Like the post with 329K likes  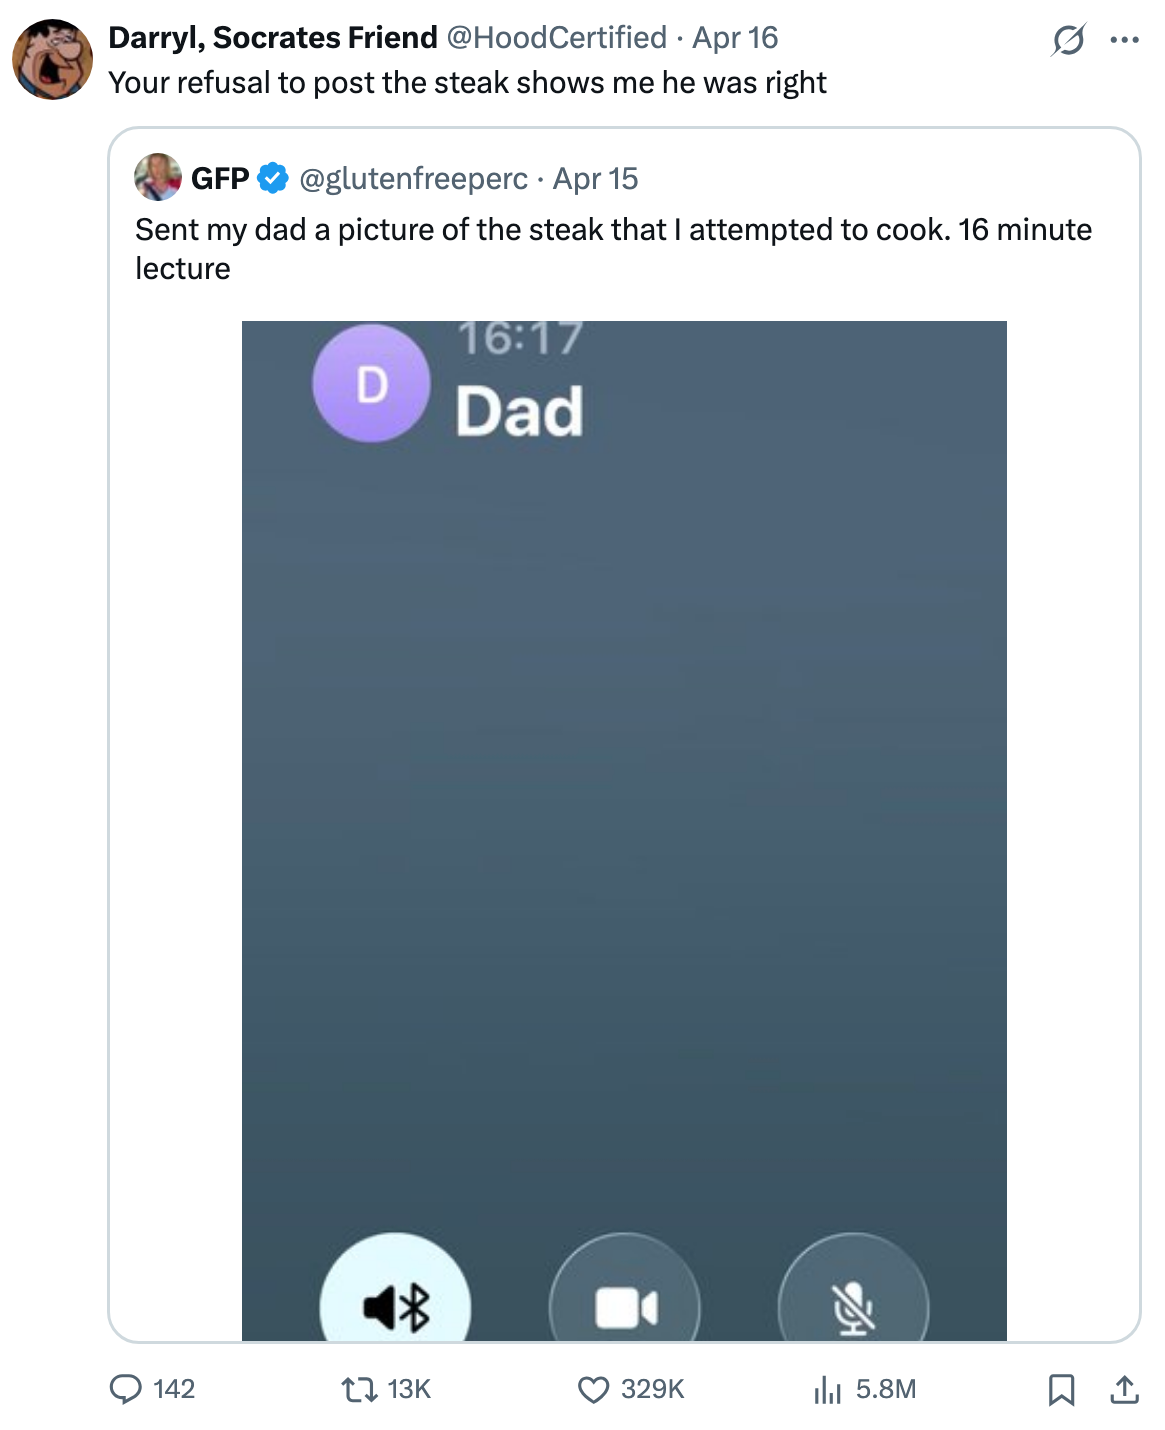click(x=594, y=1389)
